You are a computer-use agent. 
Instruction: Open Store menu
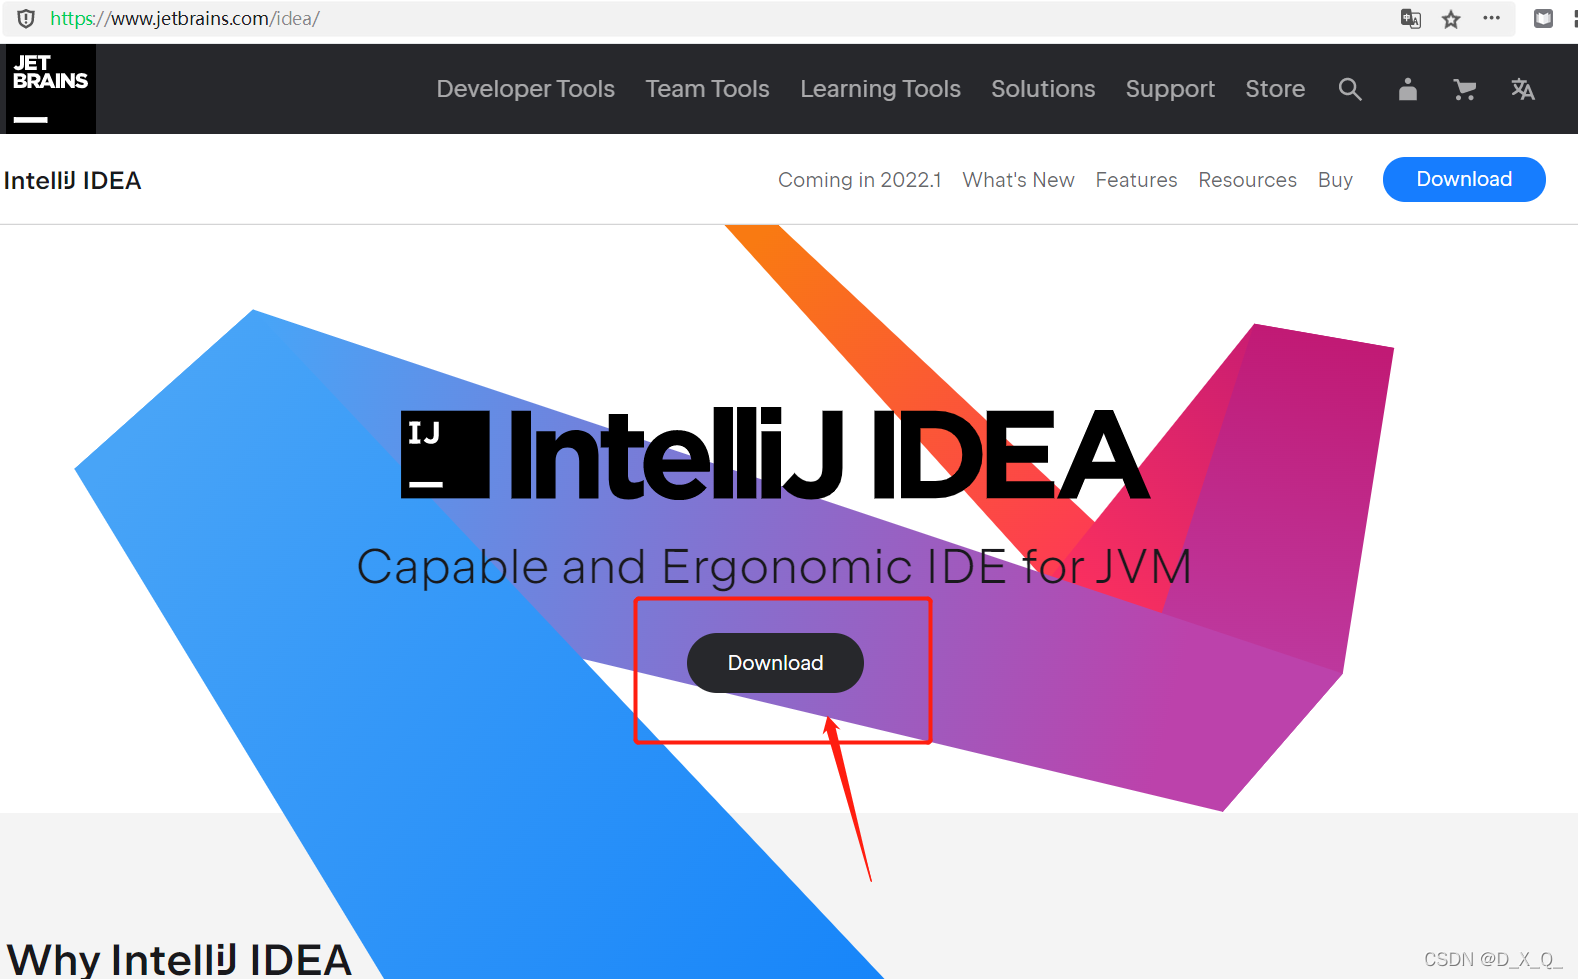[x=1275, y=89]
